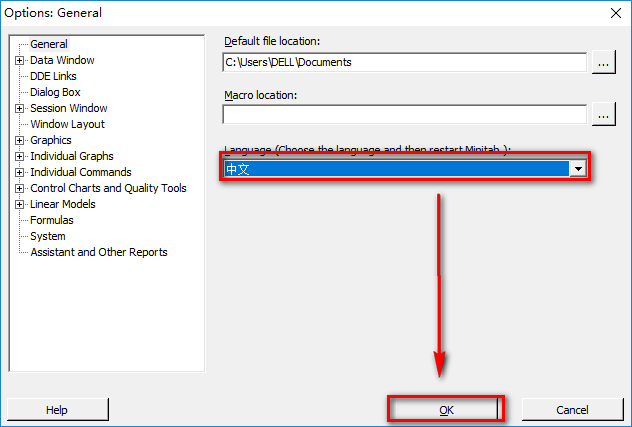The image size is (632, 427).
Task: Click the browse button for Macro location
Action: 603,115
